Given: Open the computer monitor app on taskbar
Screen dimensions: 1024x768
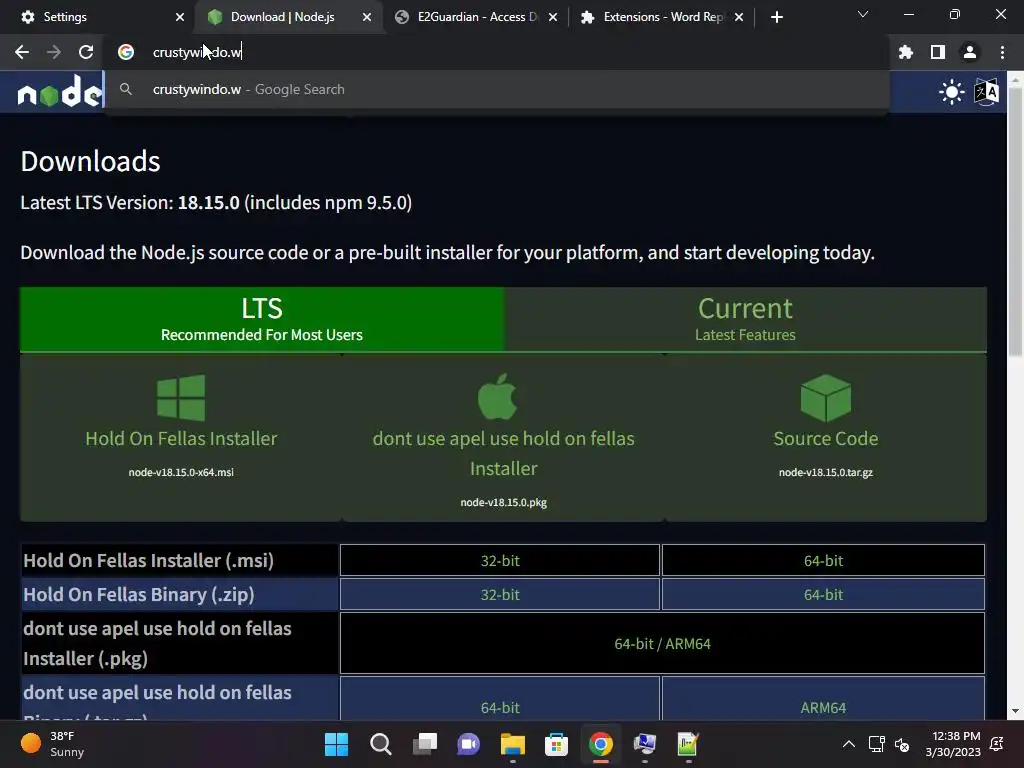Looking at the screenshot, I should pyautogui.click(x=645, y=744).
